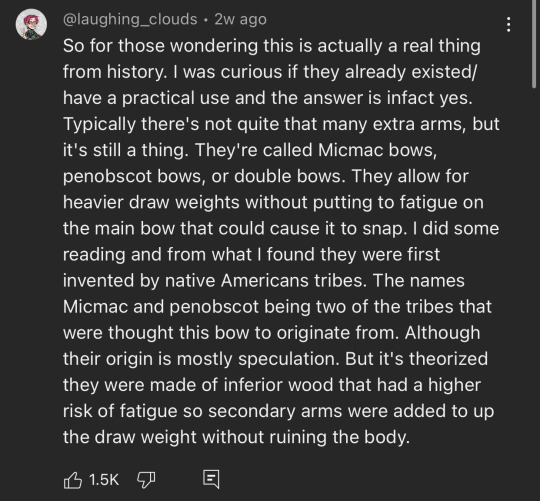Click the scrollbar thumb on right edge
The height and width of the screenshot is (501, 540).
pyautogui.click(x=534, y=43)
